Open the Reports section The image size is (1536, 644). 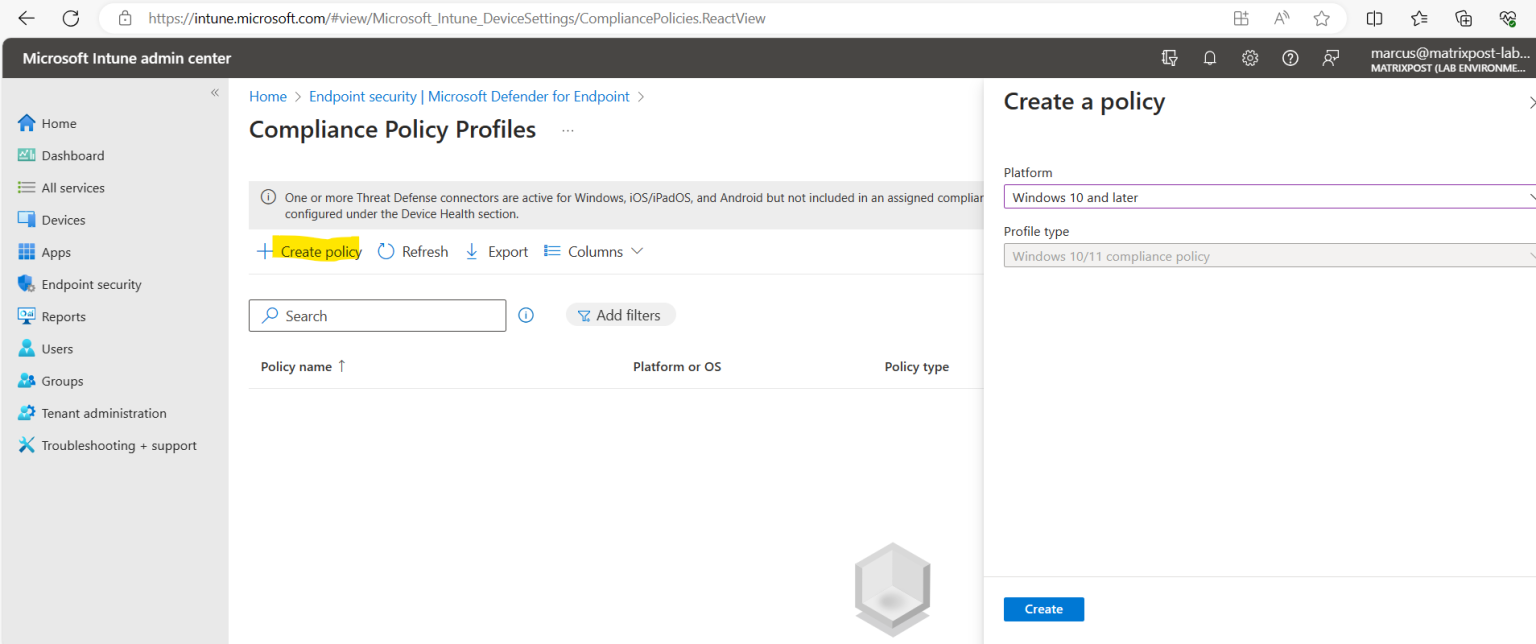coord(64,316)
